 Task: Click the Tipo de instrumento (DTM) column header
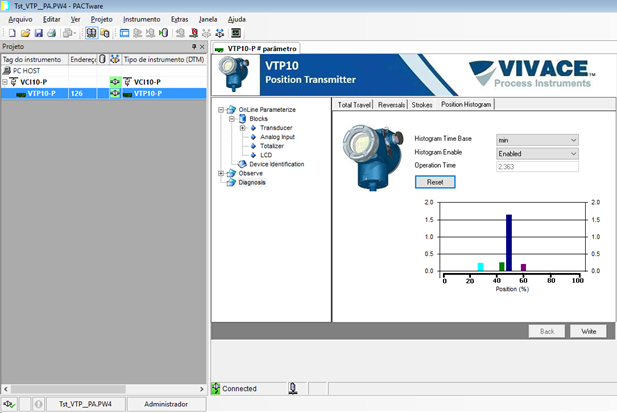[x=164, y=59]
